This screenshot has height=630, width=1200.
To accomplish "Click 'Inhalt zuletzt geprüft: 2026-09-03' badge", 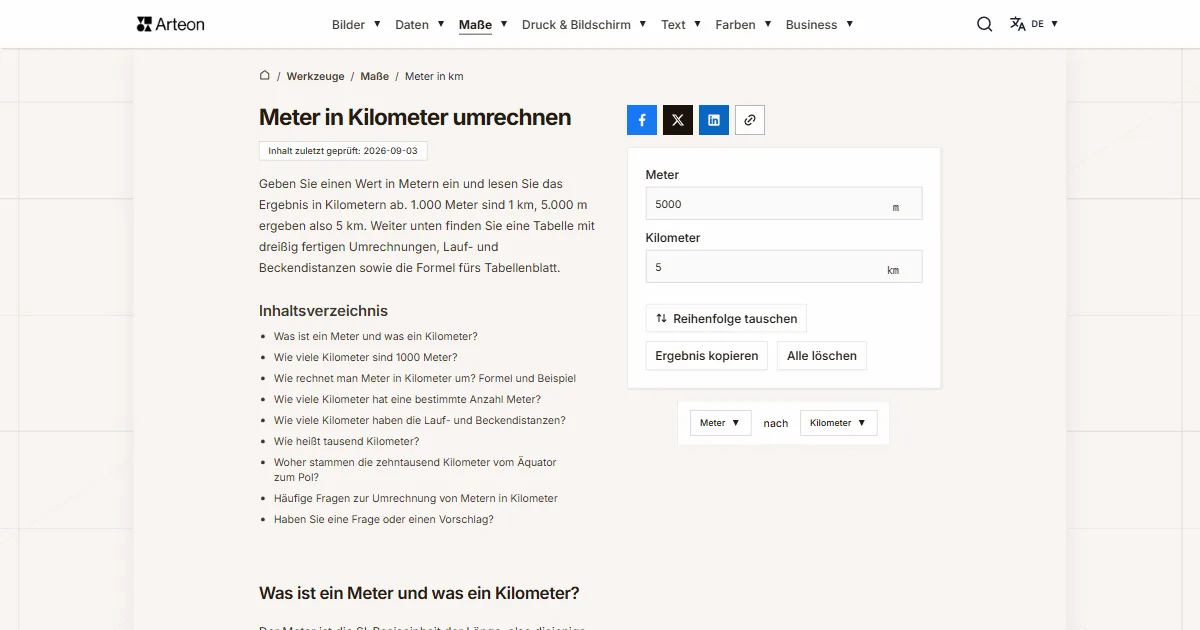I will 343,151.
